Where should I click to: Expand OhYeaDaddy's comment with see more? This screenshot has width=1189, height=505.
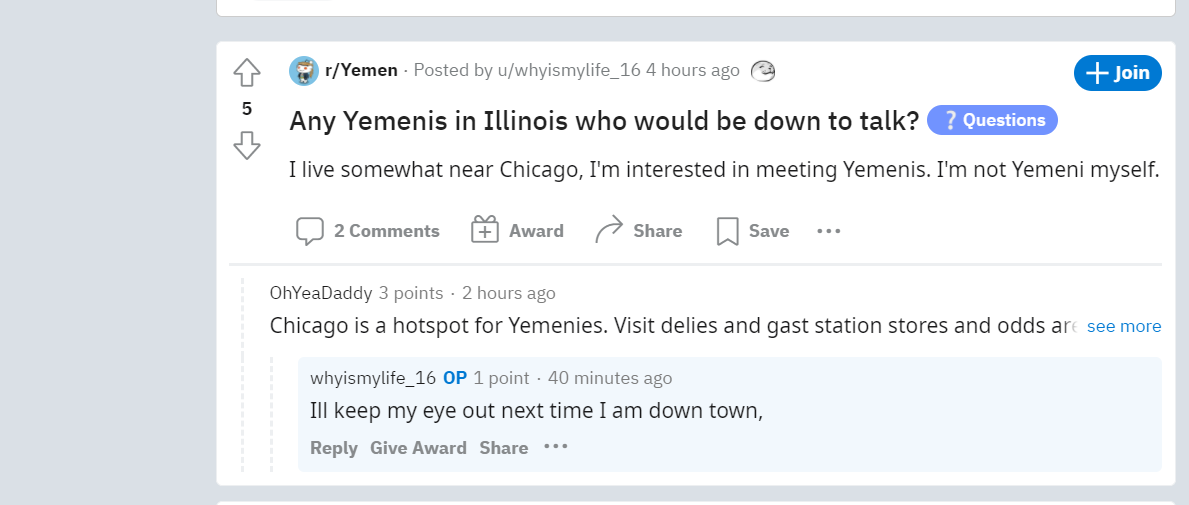[1124, 327]
